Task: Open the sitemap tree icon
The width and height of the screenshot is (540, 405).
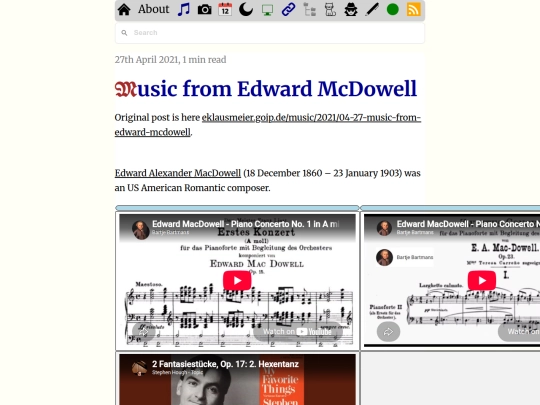Action: [x=310, y=10]
